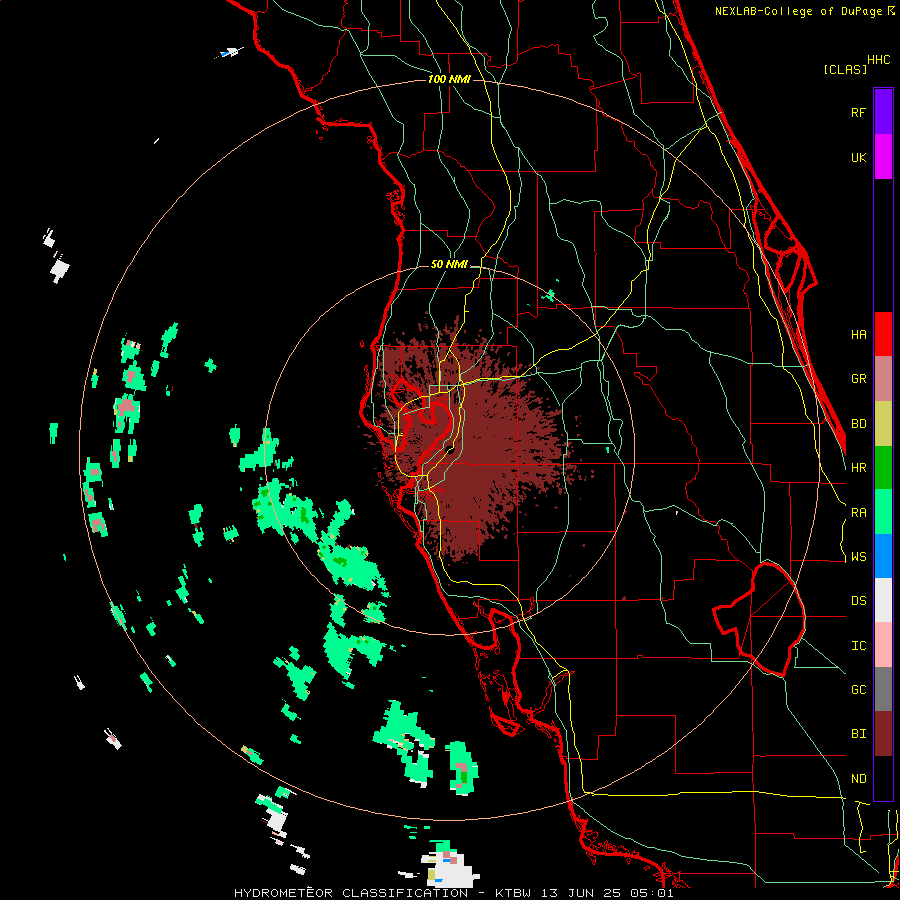Click the RA bright green legend swatch
Image resolution: width=900 pixels, height=900 pixels.
click(x=883, y=512)
